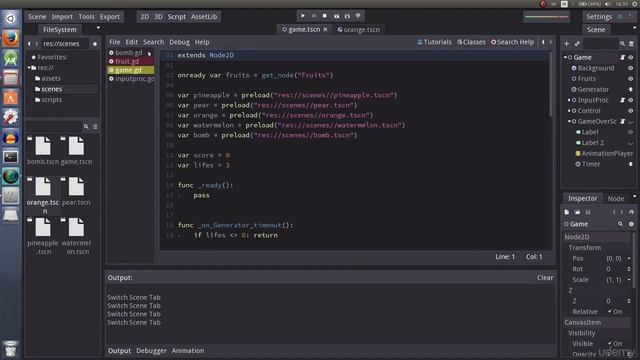Toggle visibility of the Game node
This screenshot has width=640, height=360.
[631, 58]
